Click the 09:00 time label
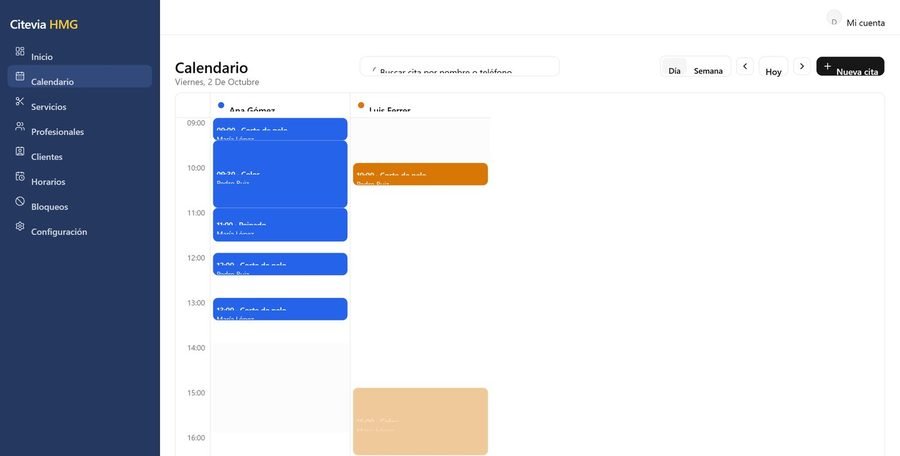 [196, 123]
